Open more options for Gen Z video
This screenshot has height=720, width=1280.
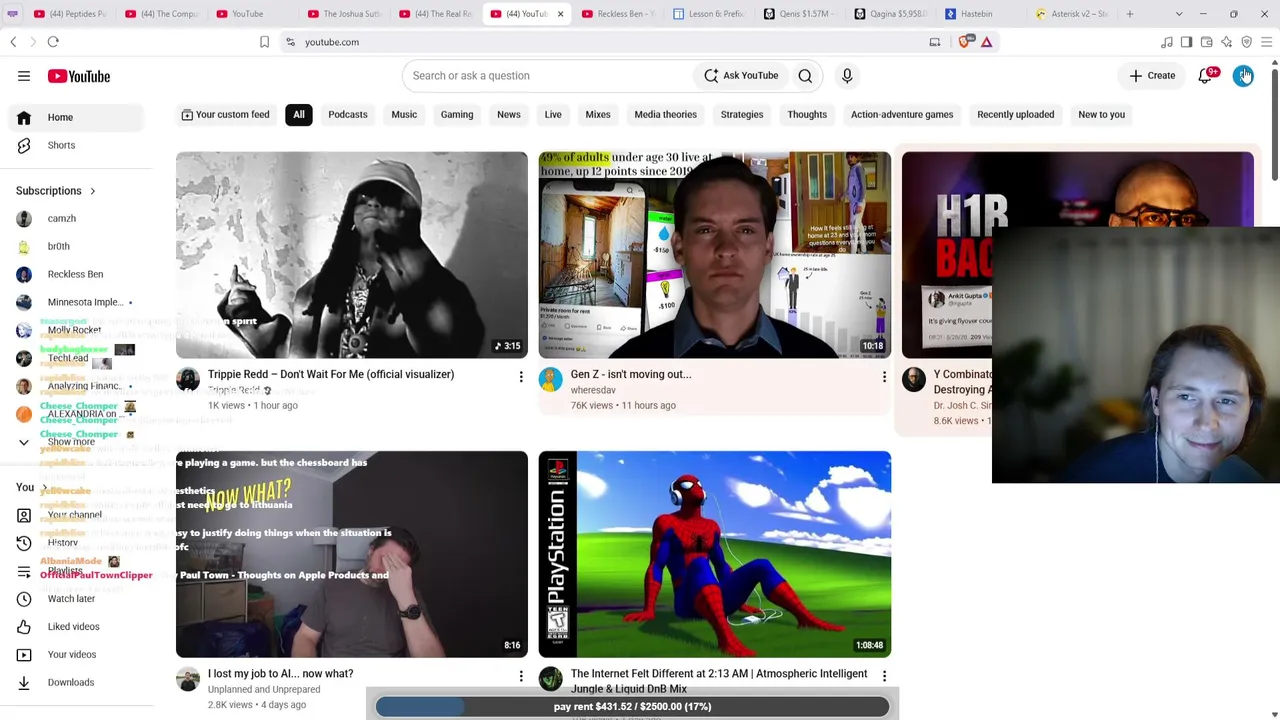click(x=884, y=377)
